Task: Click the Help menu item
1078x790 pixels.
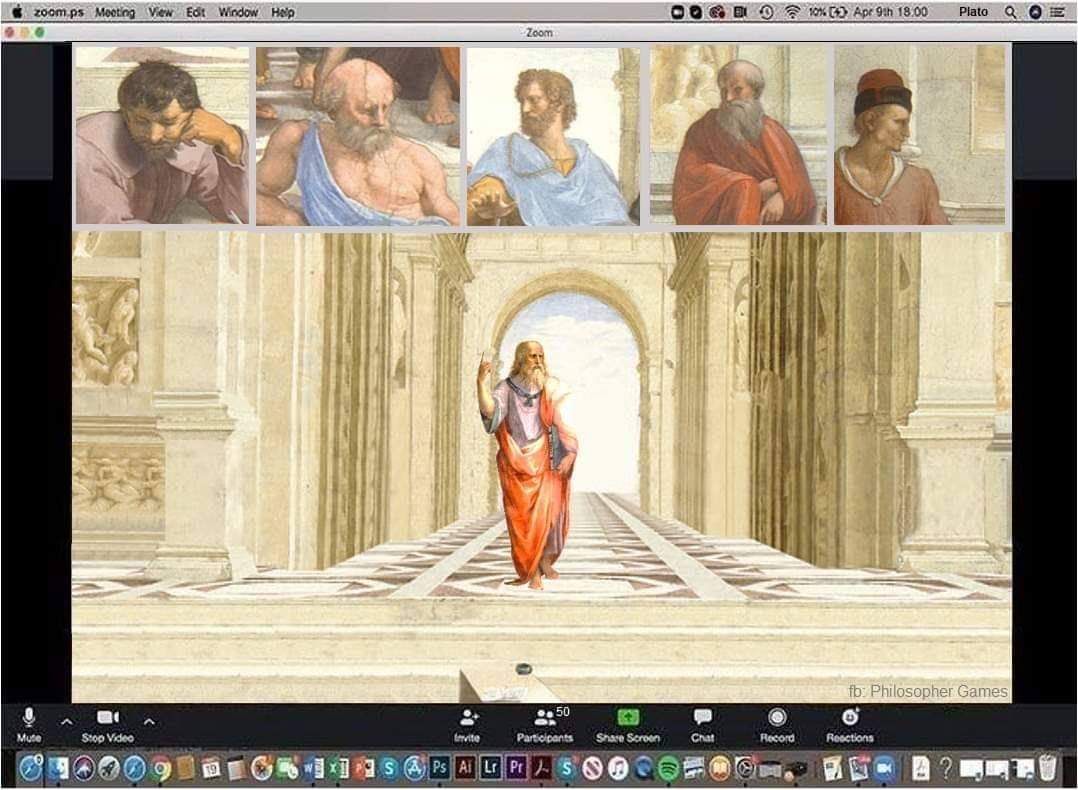Action: pos(283,12)
